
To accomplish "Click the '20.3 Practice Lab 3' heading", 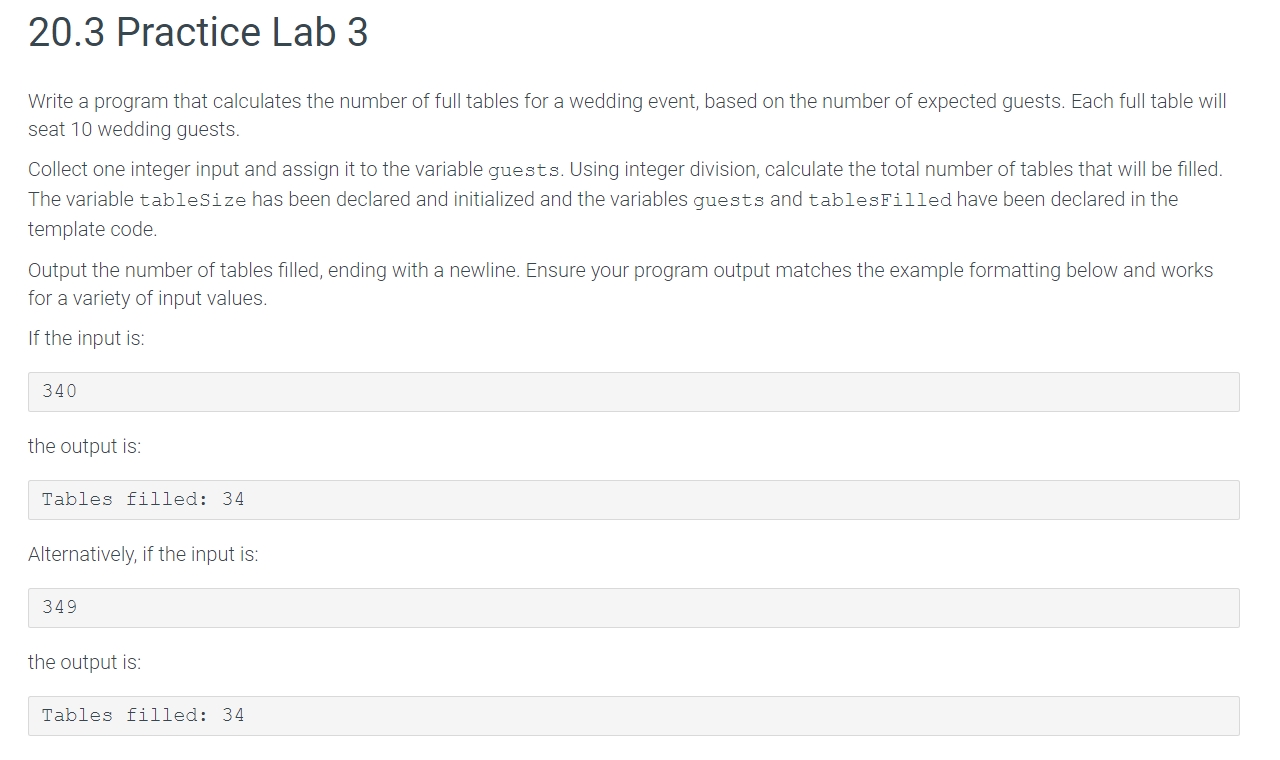I will 198,33.
